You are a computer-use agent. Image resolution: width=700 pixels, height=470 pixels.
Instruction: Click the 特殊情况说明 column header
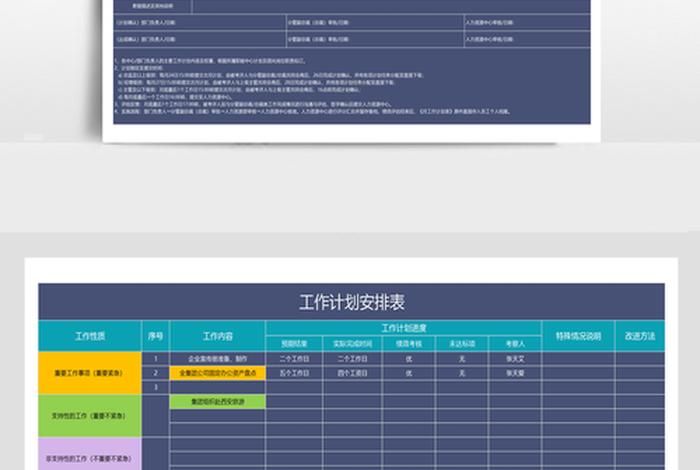tap(578, 336)
